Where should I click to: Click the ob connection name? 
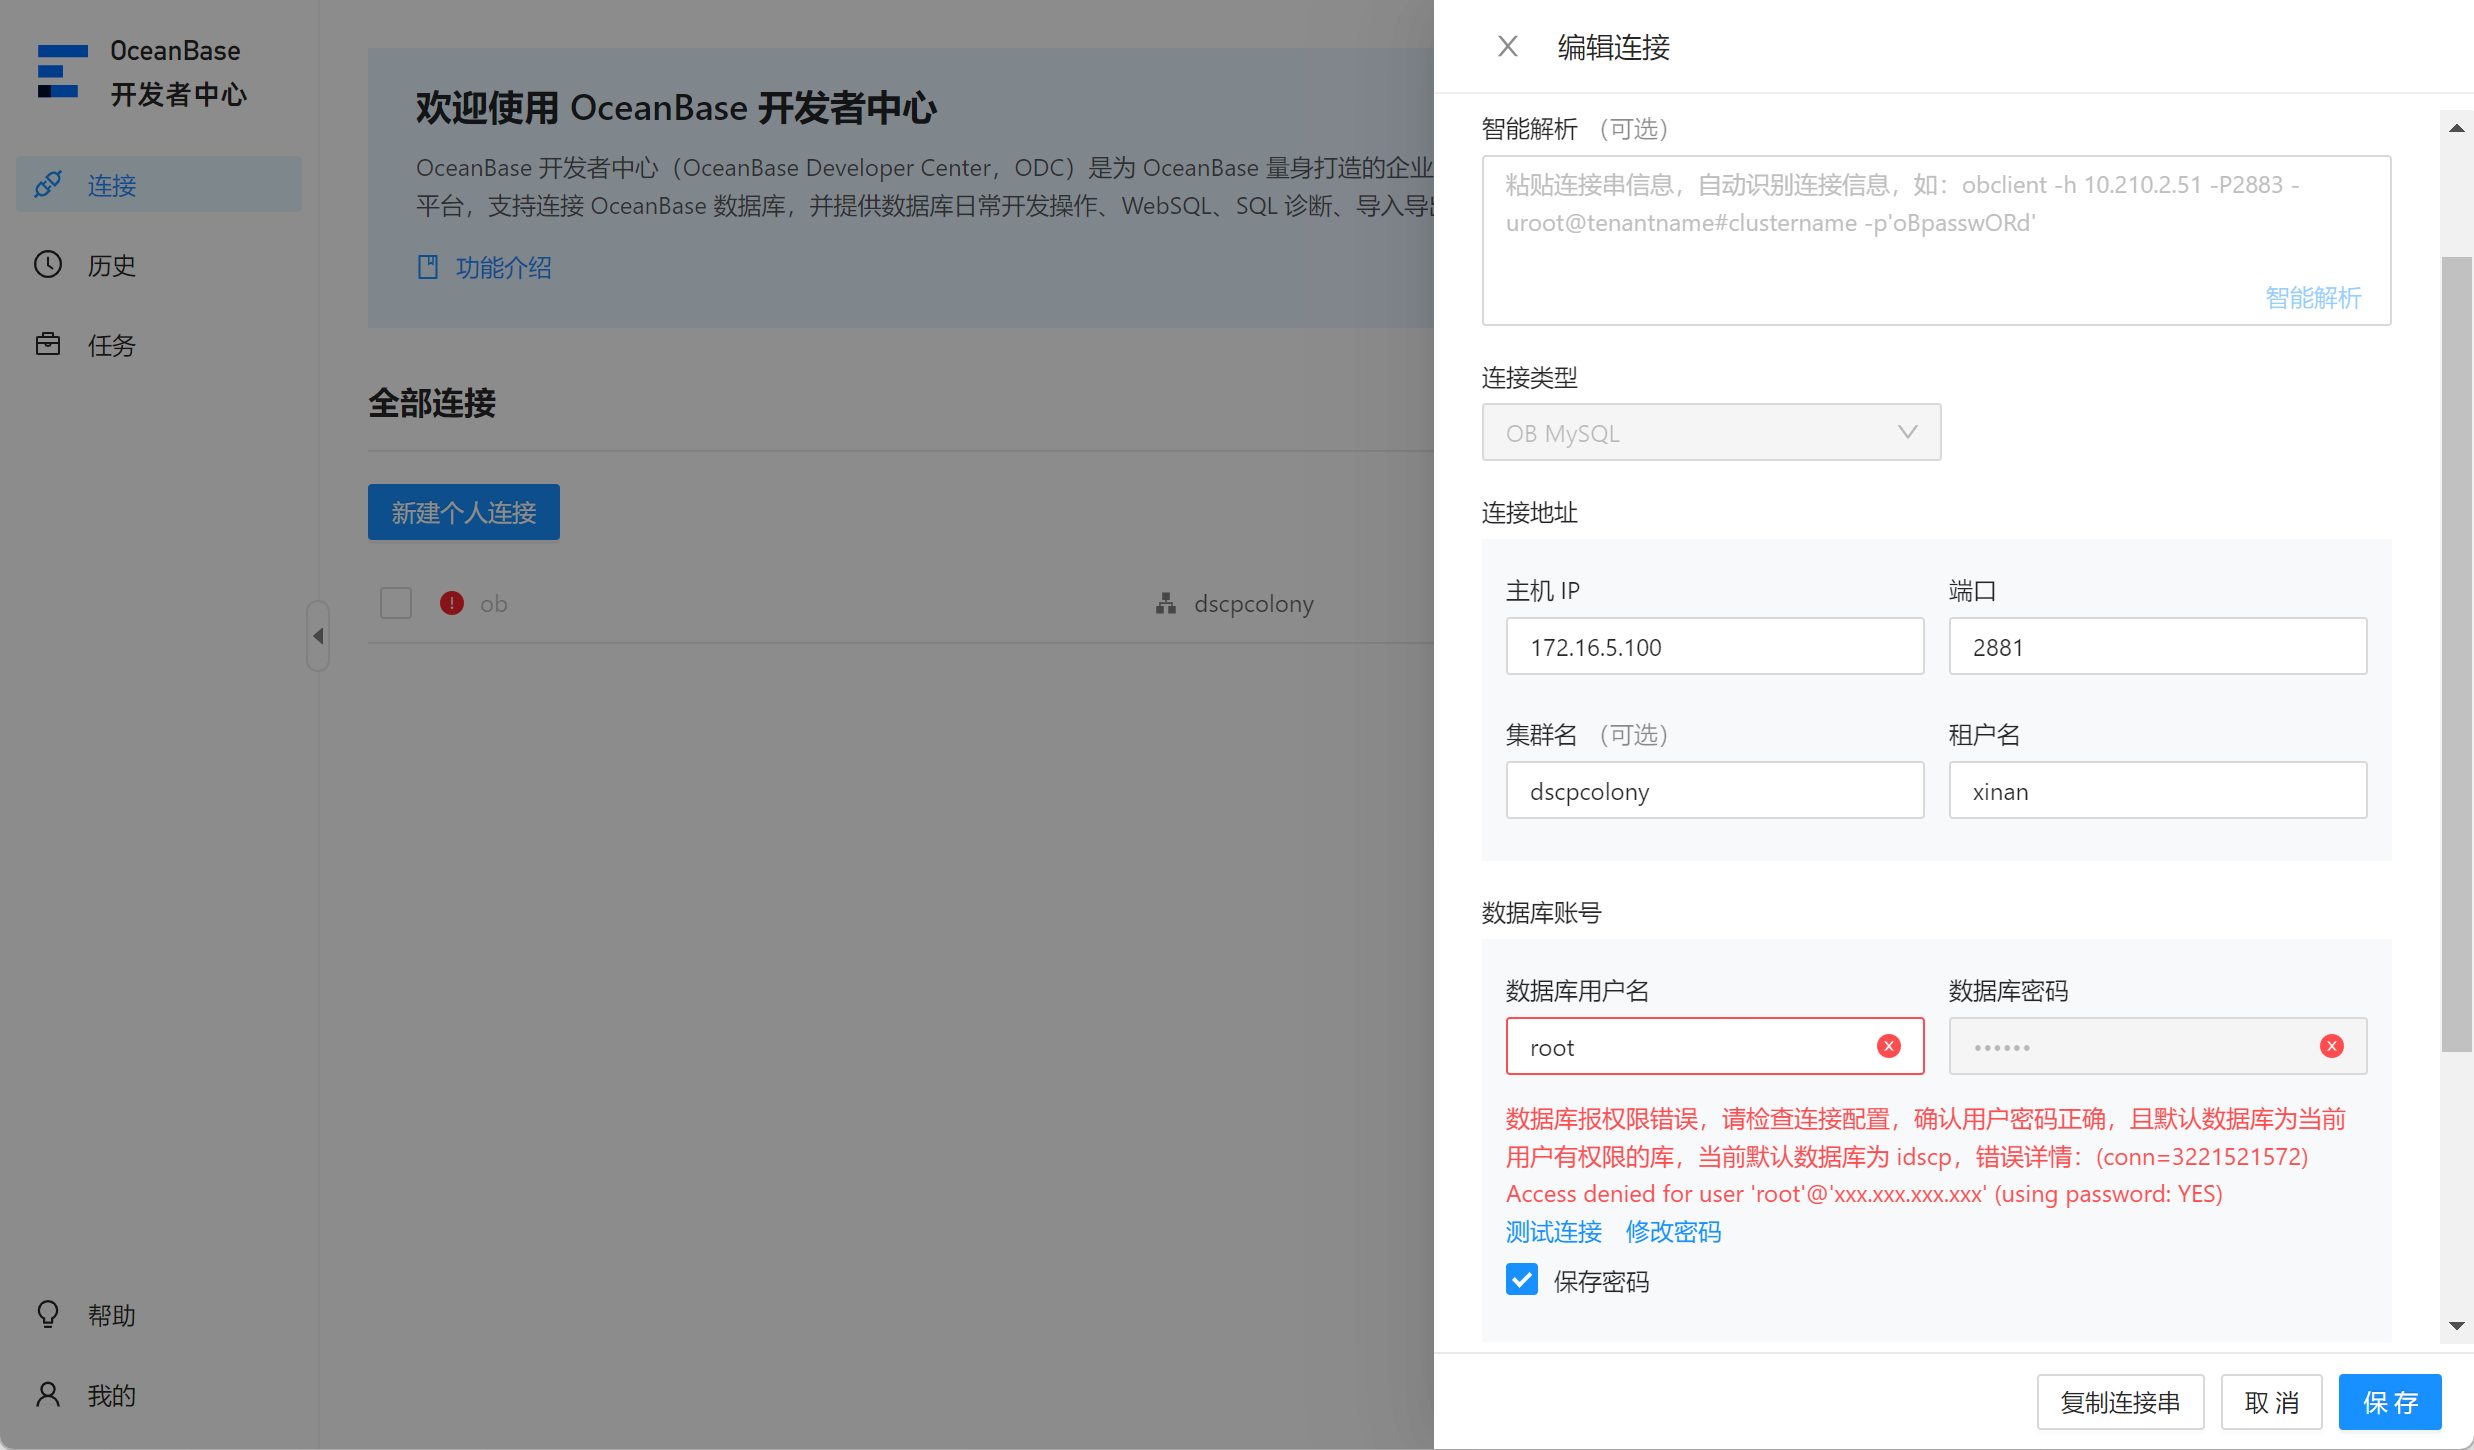494,603
